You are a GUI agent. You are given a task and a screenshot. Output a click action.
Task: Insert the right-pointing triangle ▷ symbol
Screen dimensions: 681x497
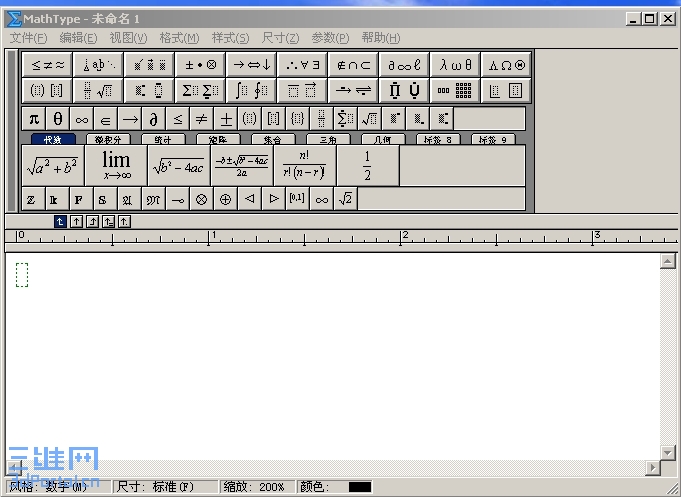[274, 199]
